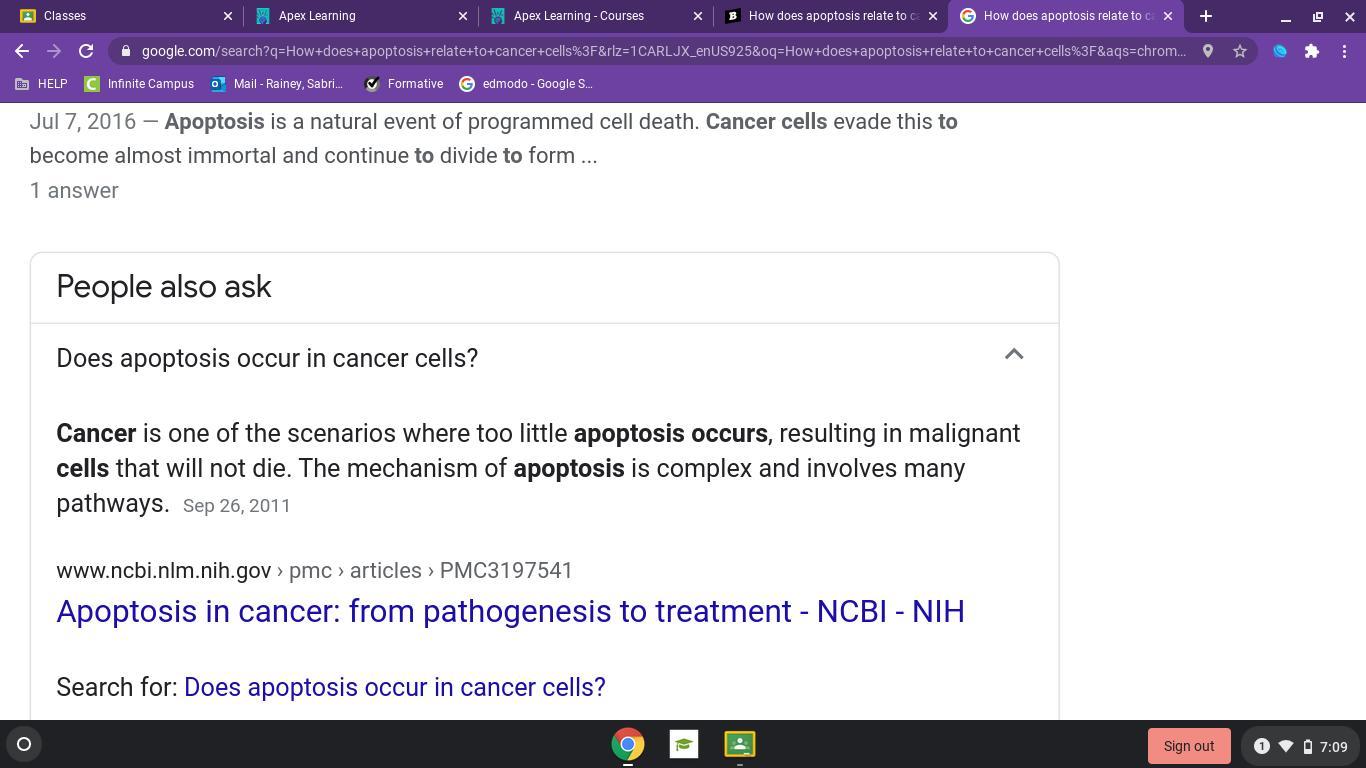Screen dimensions: 1366x768
Task: Open the Chrome three-dot menu
Action: pos(1344,51)
